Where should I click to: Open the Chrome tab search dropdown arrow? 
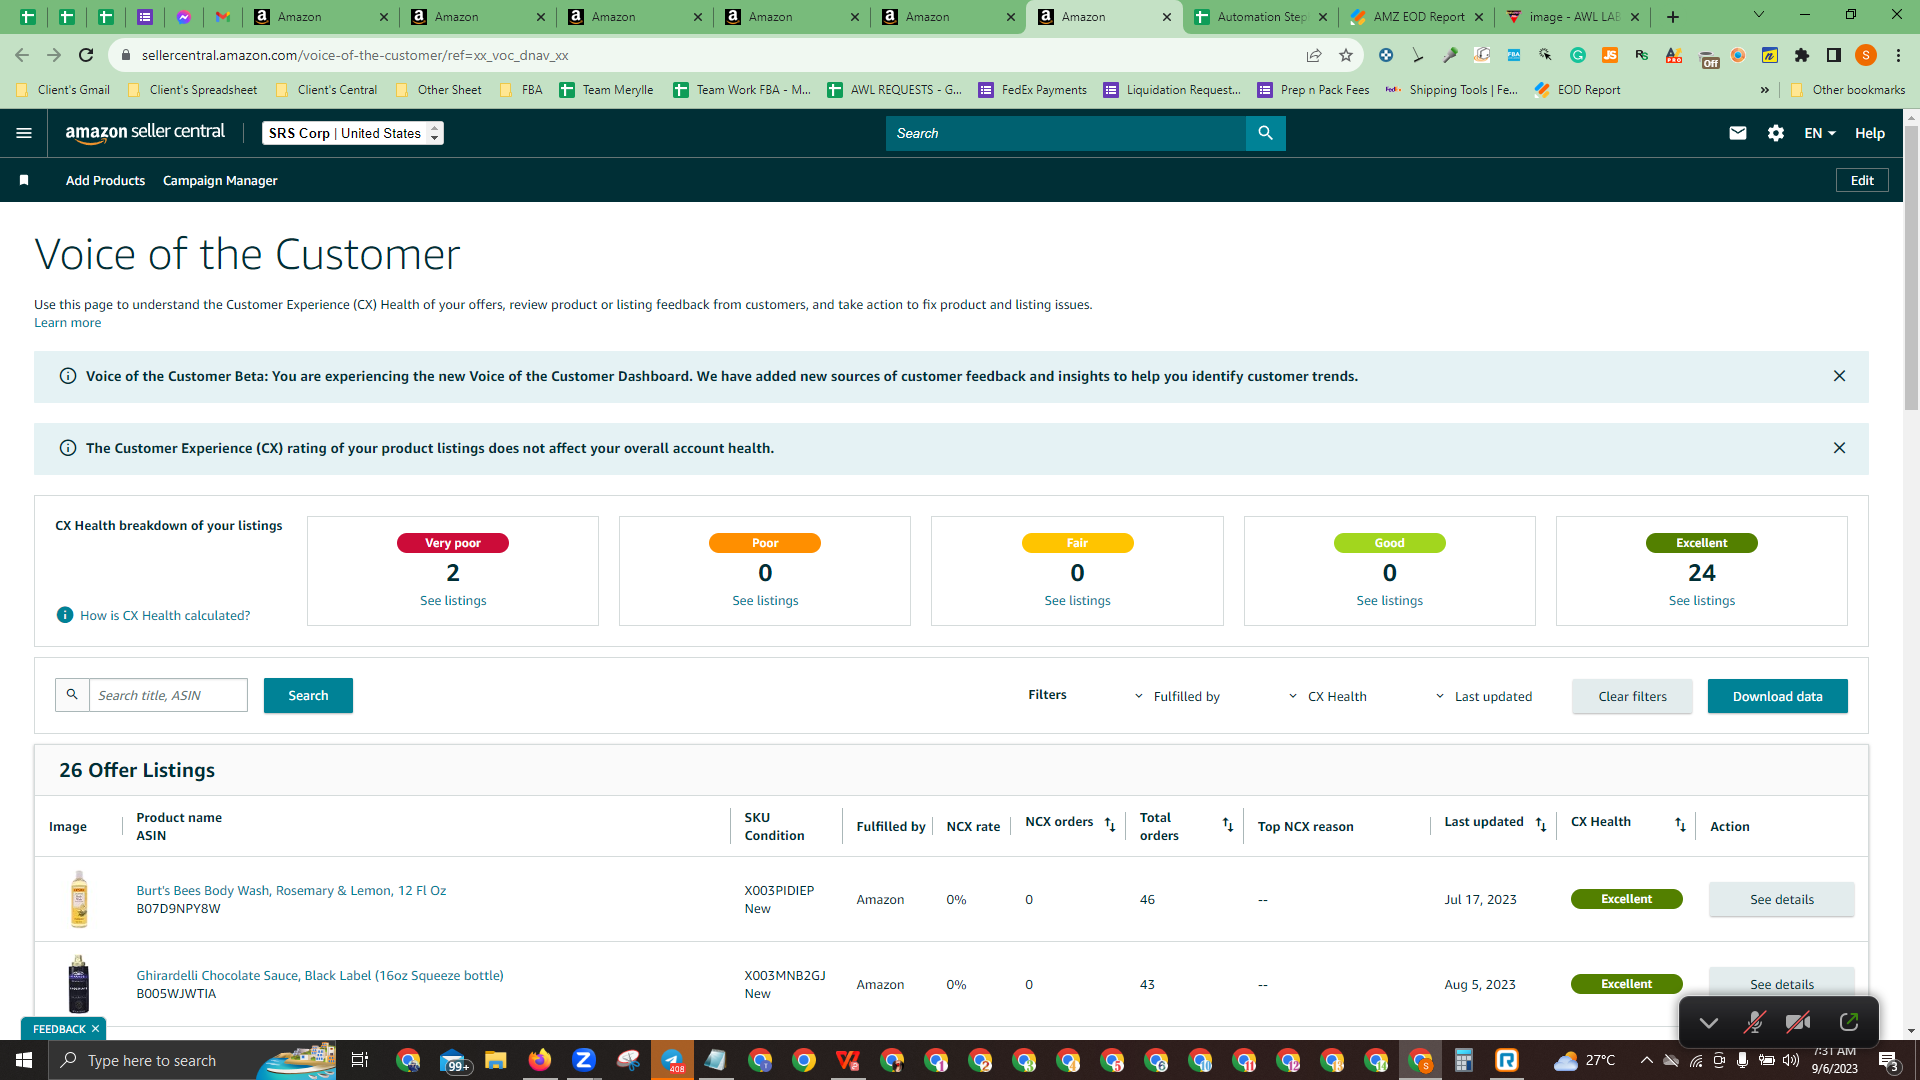point(1759,15)
